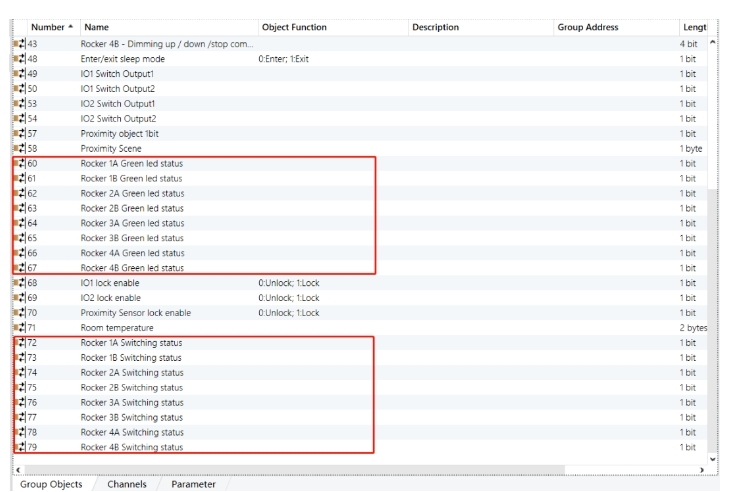Click the object icon next to number 67
The width and height of the screenshot is (734, 492).
click(19, 268)
